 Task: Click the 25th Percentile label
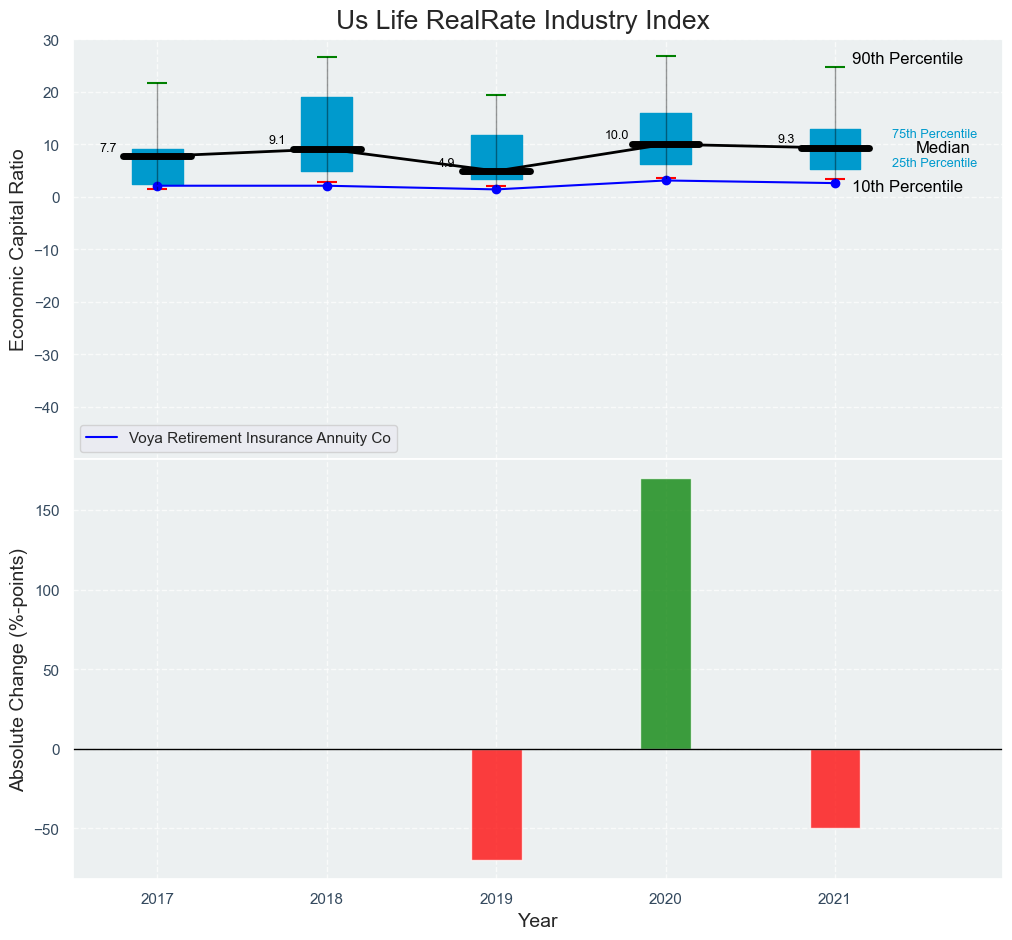tap(934, 163)
